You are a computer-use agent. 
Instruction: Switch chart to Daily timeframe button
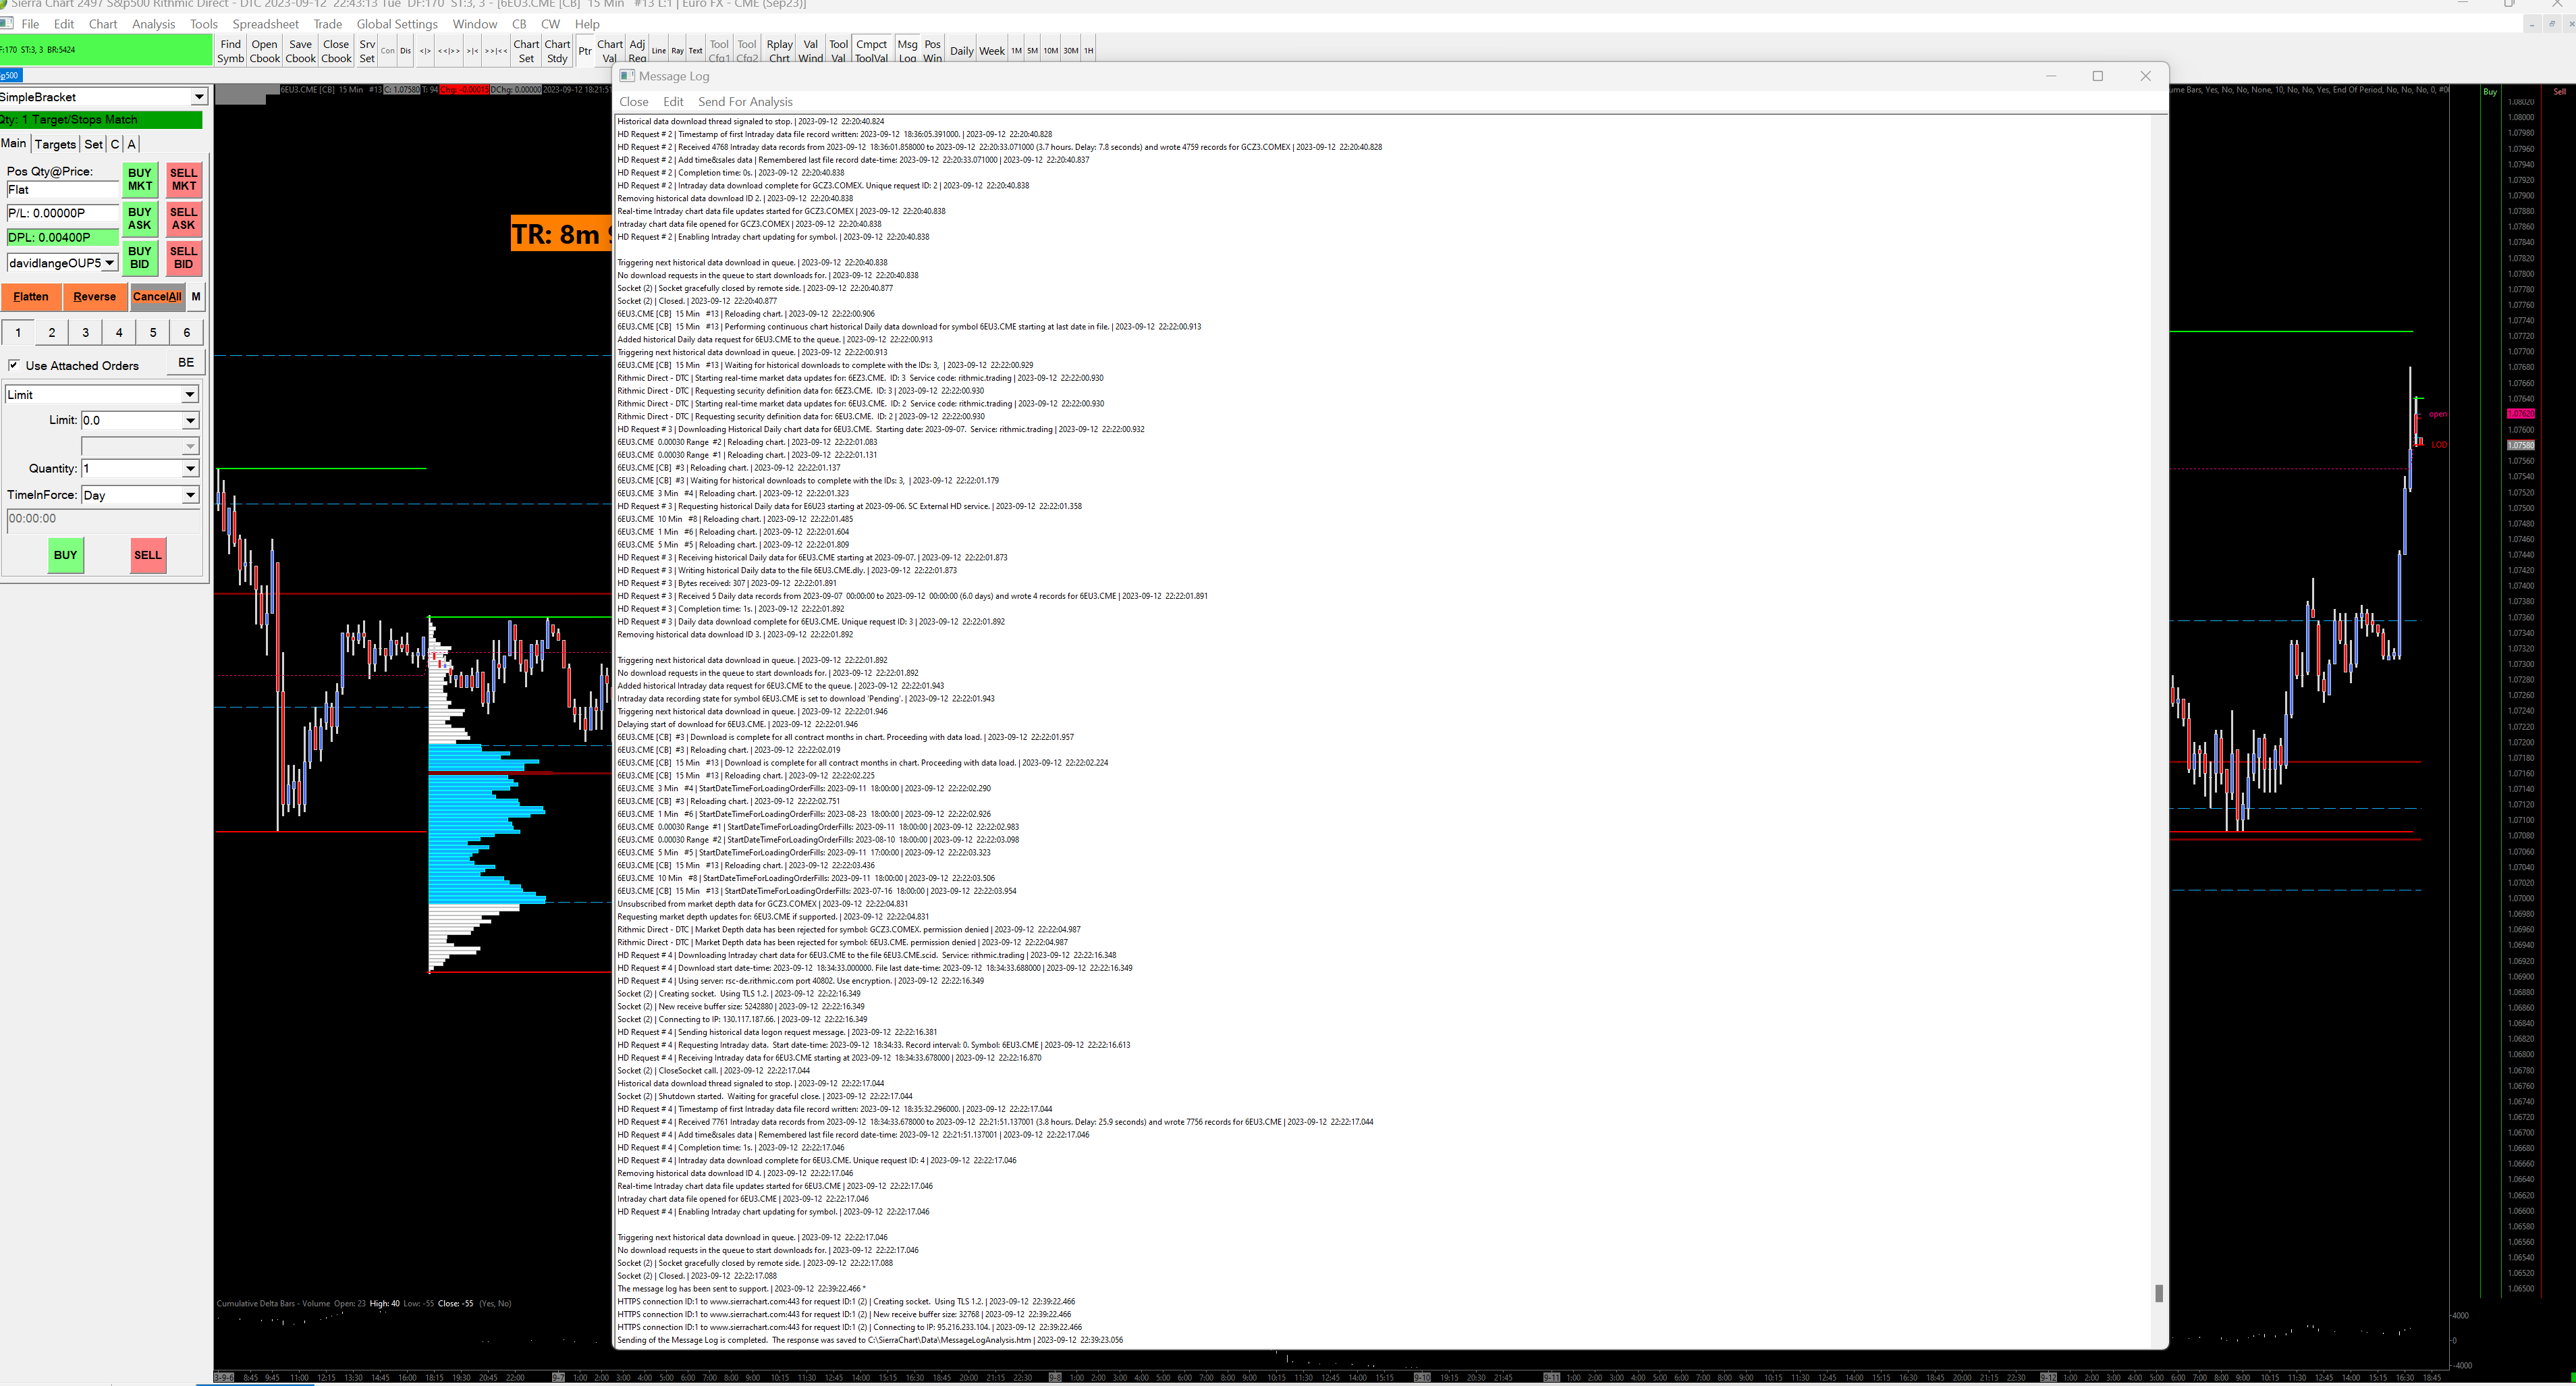tap(961, 51)
